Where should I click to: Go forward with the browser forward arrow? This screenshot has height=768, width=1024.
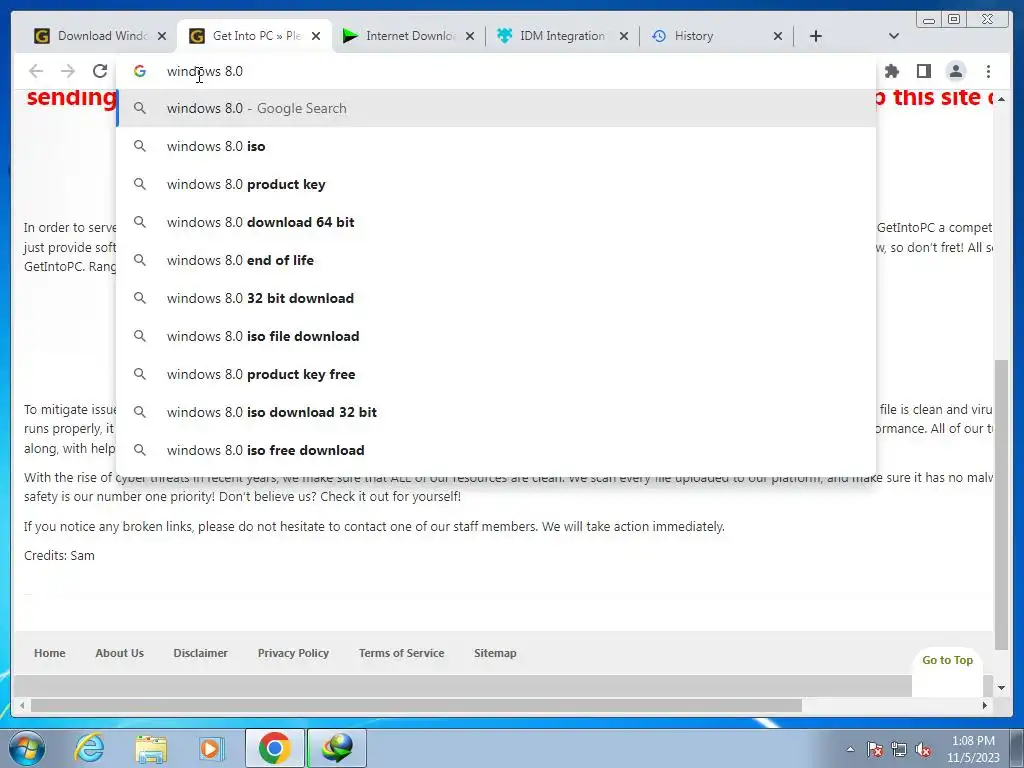pos(68,71)
